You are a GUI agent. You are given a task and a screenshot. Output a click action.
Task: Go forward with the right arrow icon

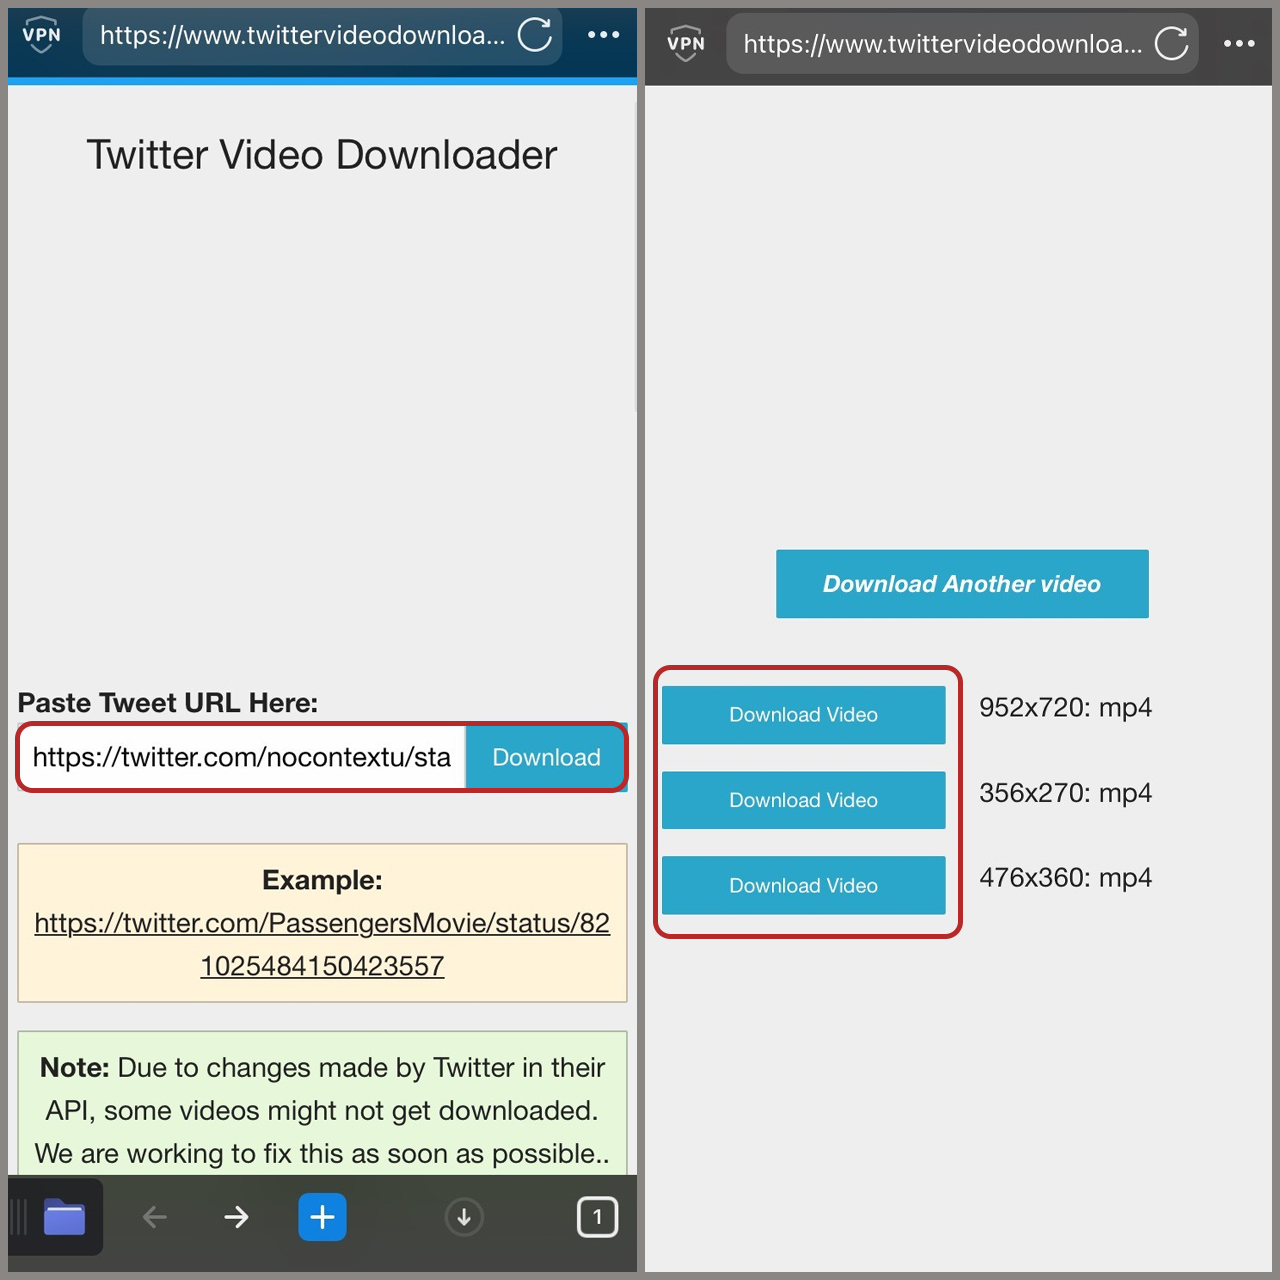tap(236, 1217)
